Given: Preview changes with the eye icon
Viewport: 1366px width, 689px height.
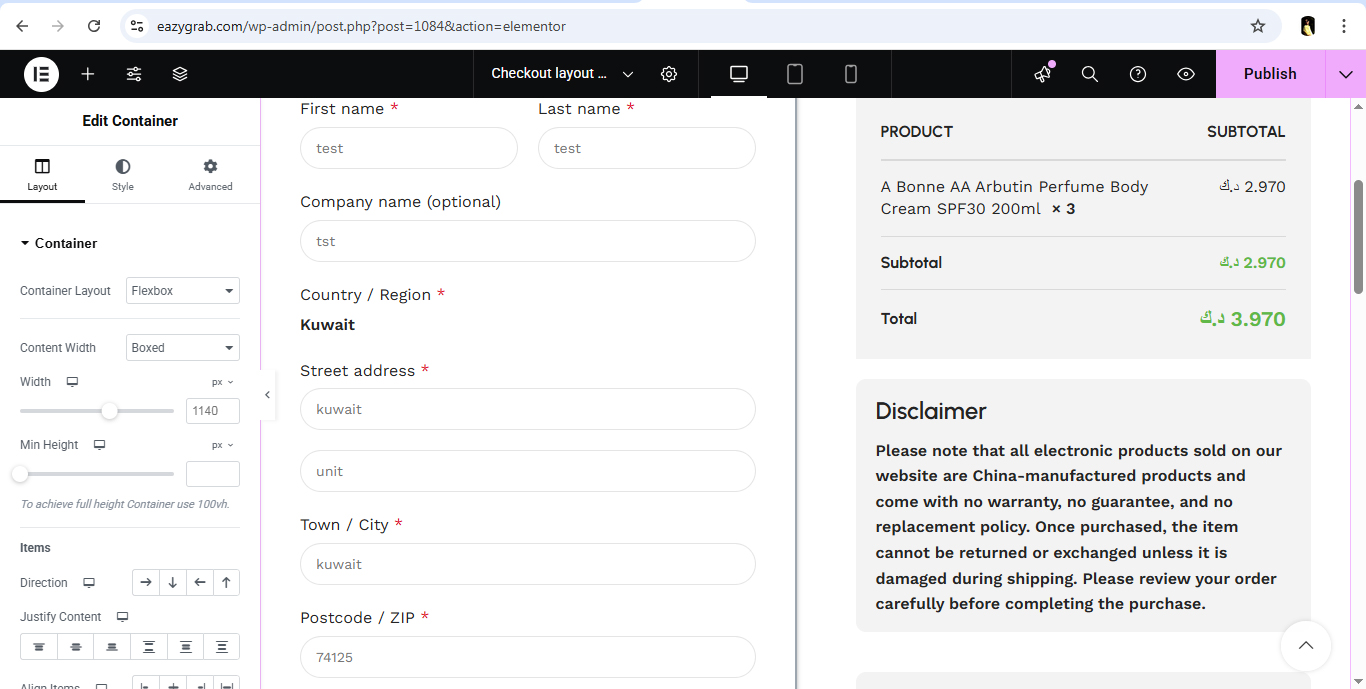Looking at the screenshot, I should click(1186, 74).
